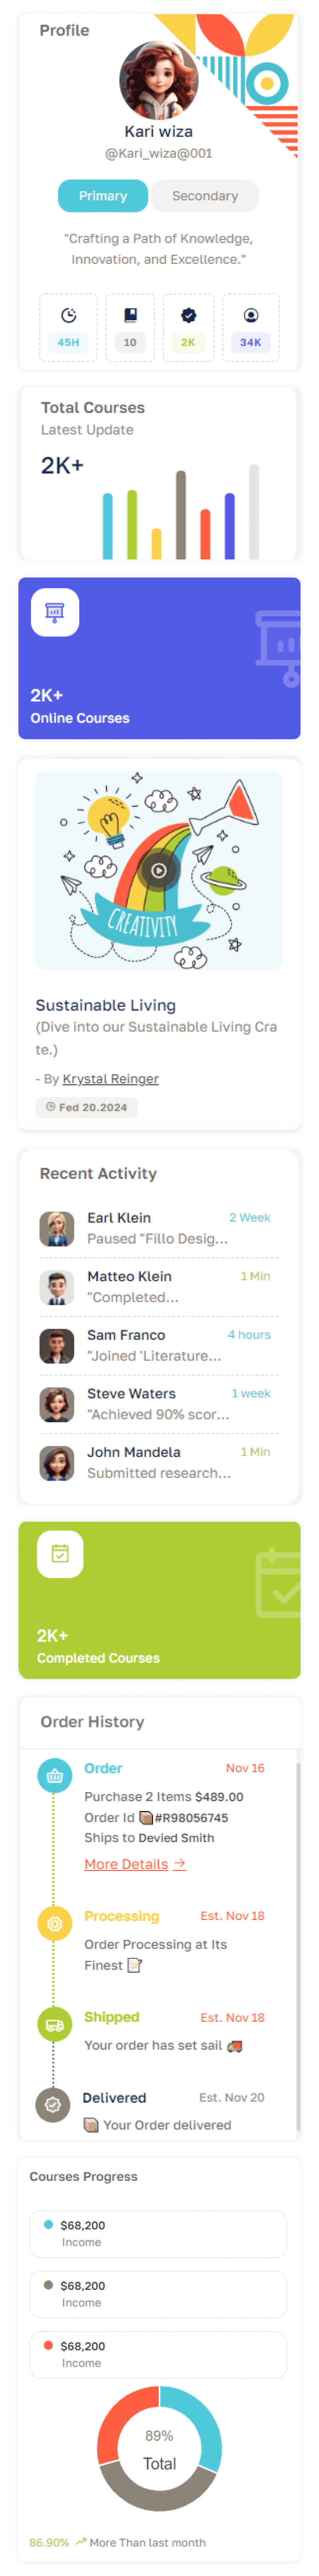319x2576 pixels.
Task: Select the Secondary tab
Action: tap(204, 196)
